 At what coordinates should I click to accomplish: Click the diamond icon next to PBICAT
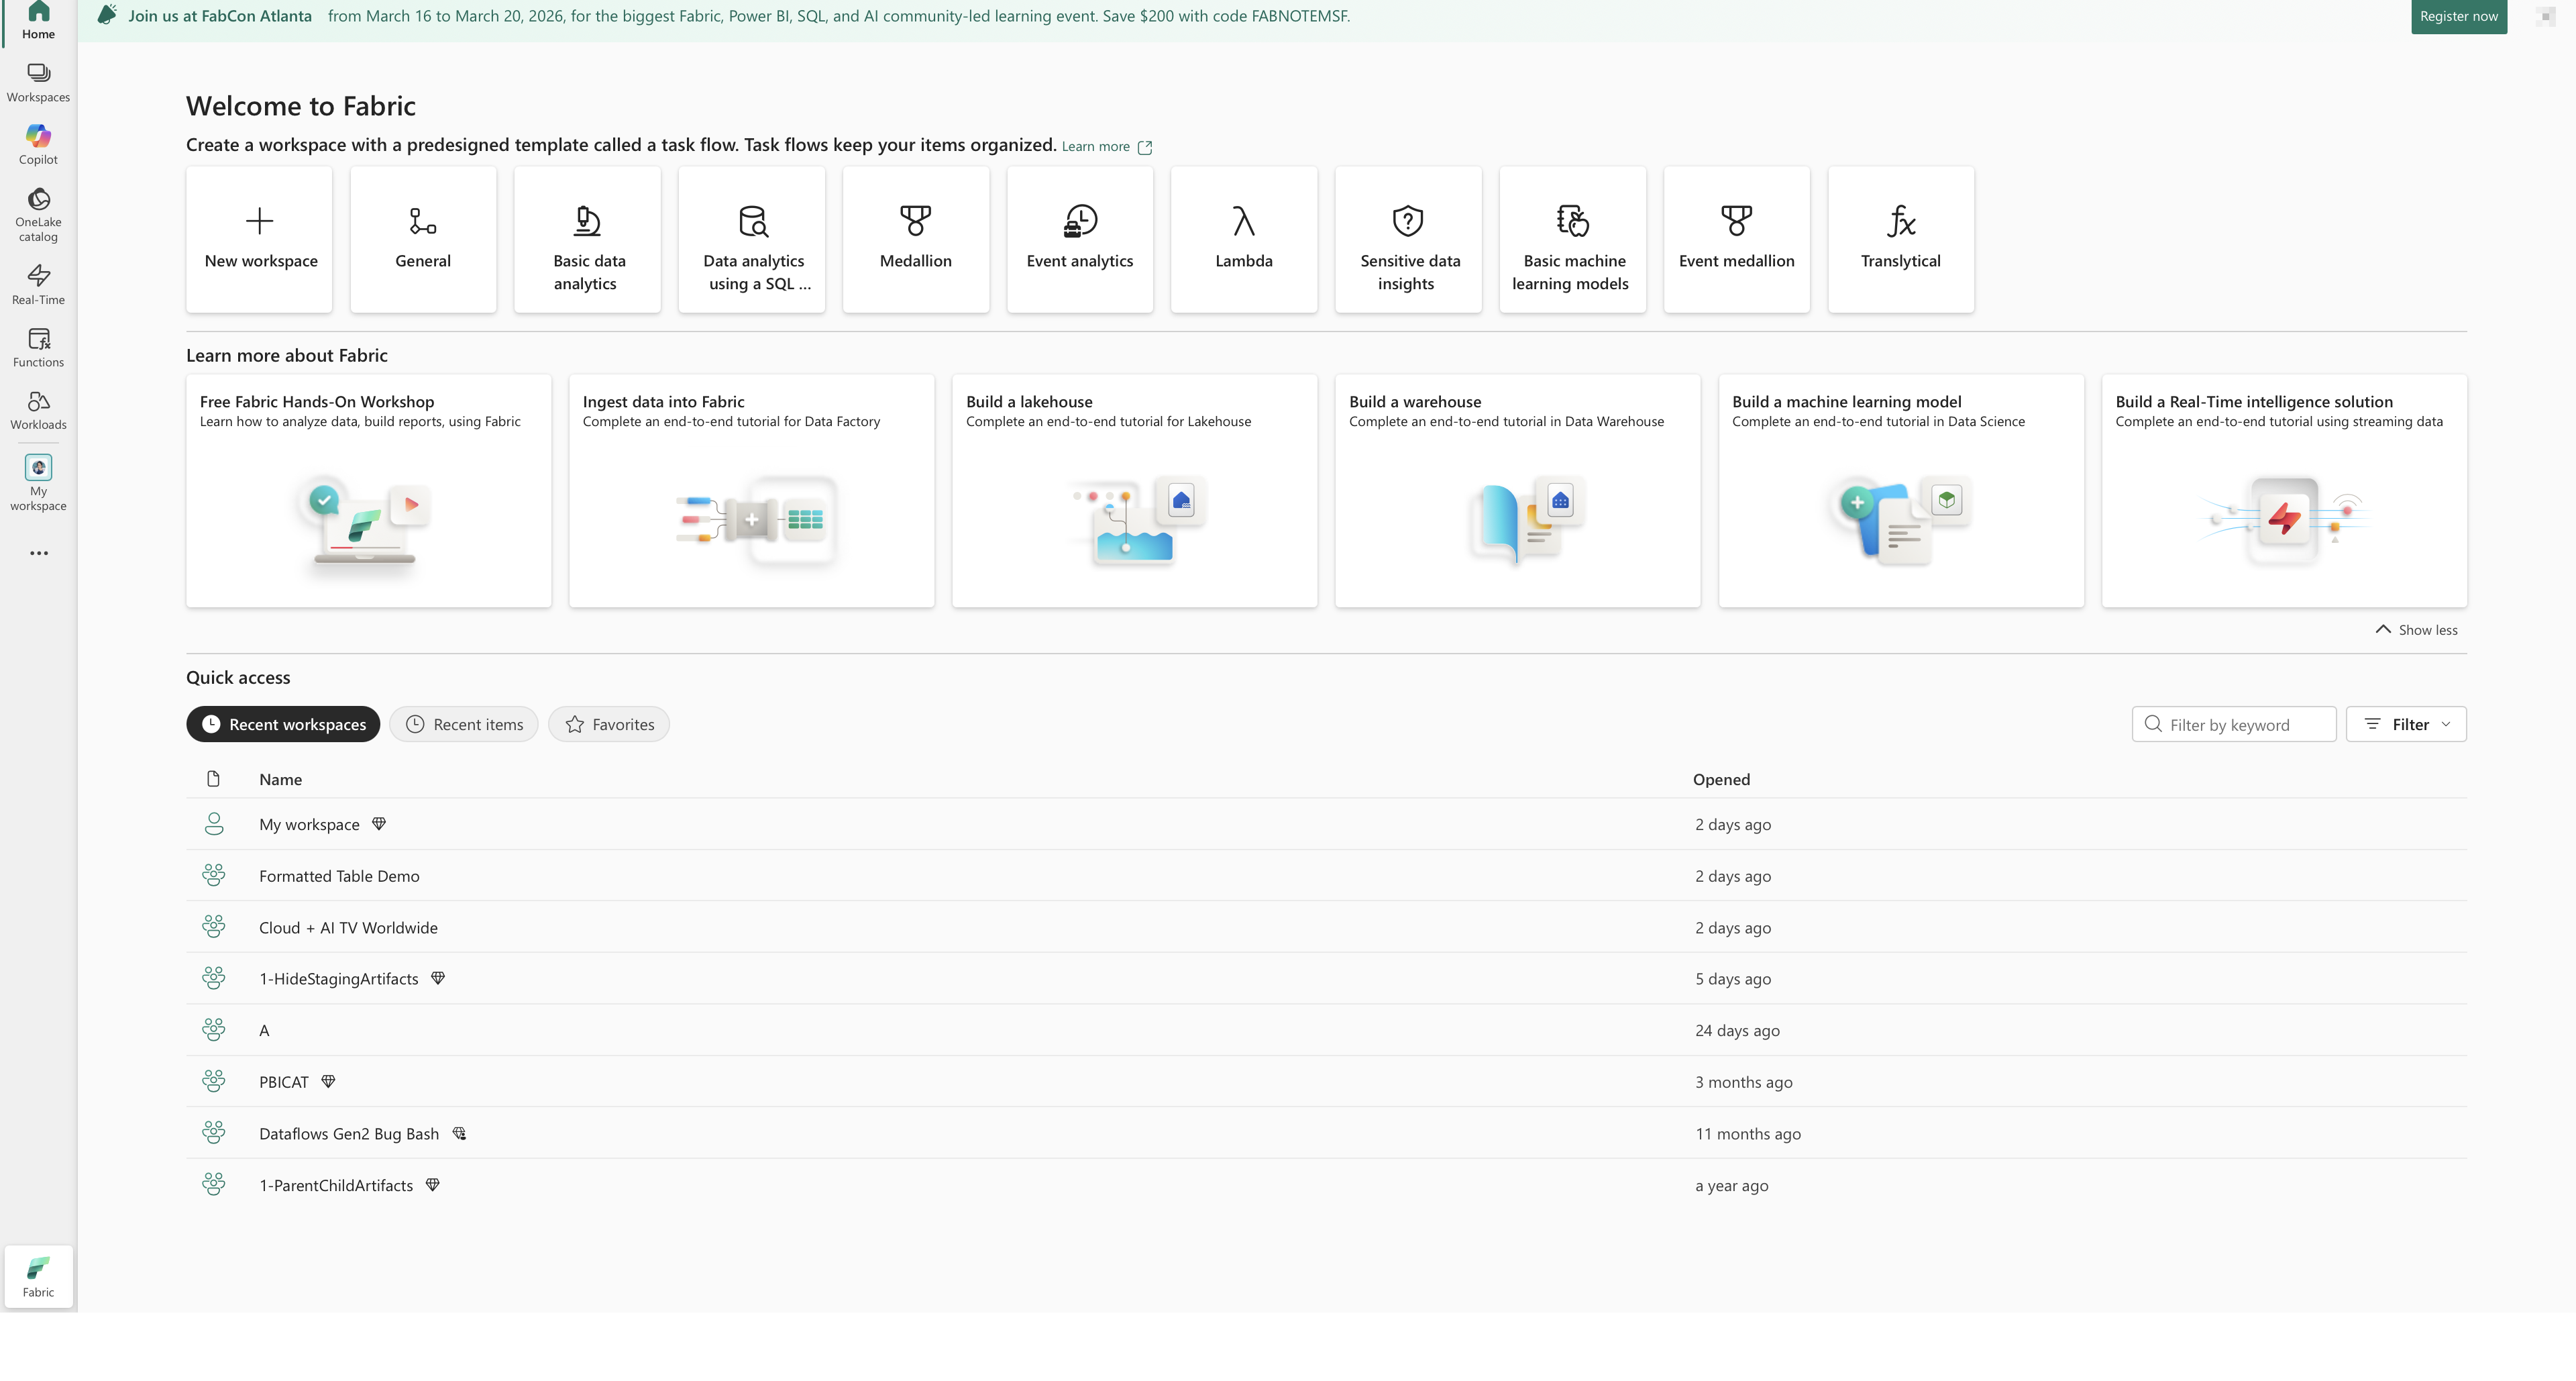click(328, 1081)
